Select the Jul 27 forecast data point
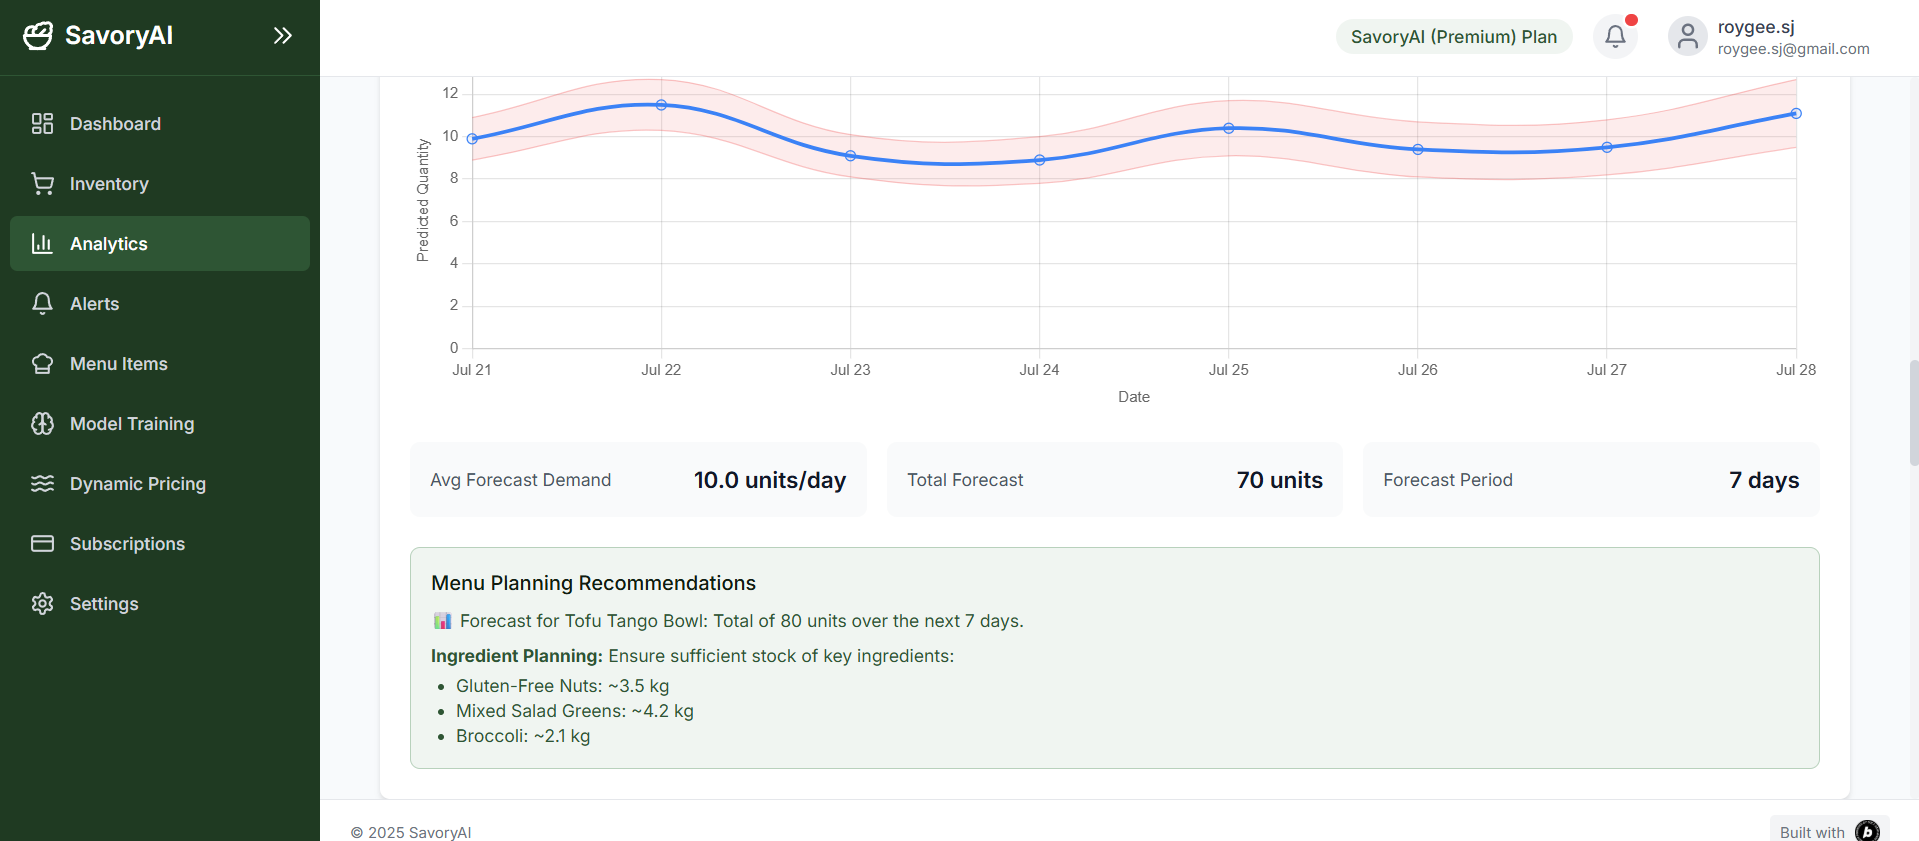Image resolution: width=1919 pixels, height=841 pixels. (x=1607, y=147)
